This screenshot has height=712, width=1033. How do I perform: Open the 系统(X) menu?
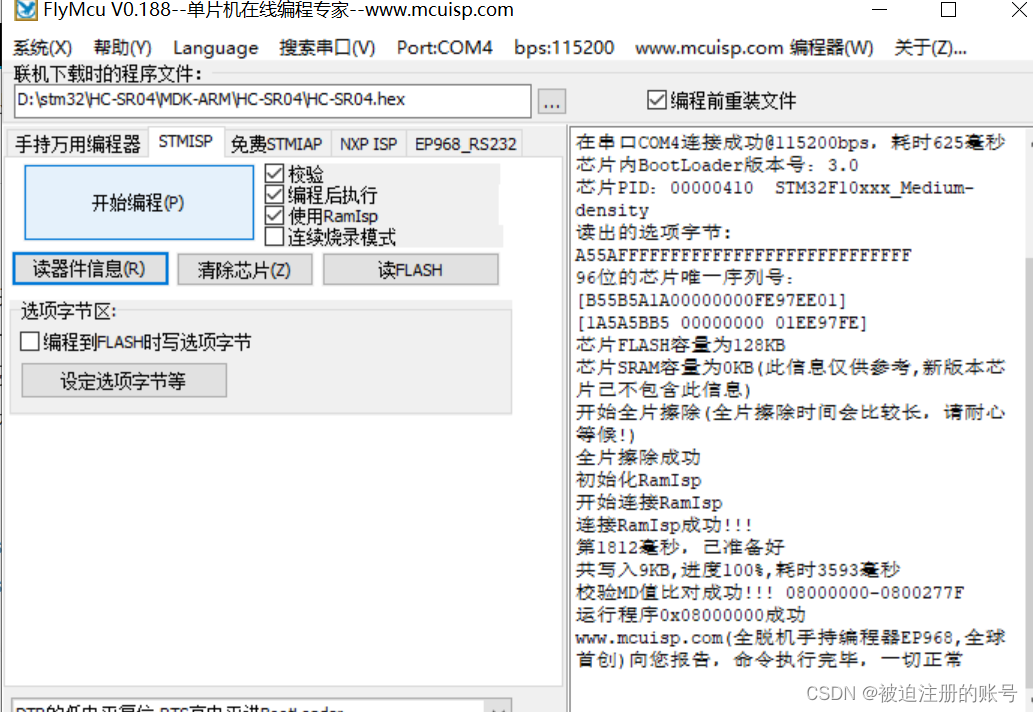40,46
